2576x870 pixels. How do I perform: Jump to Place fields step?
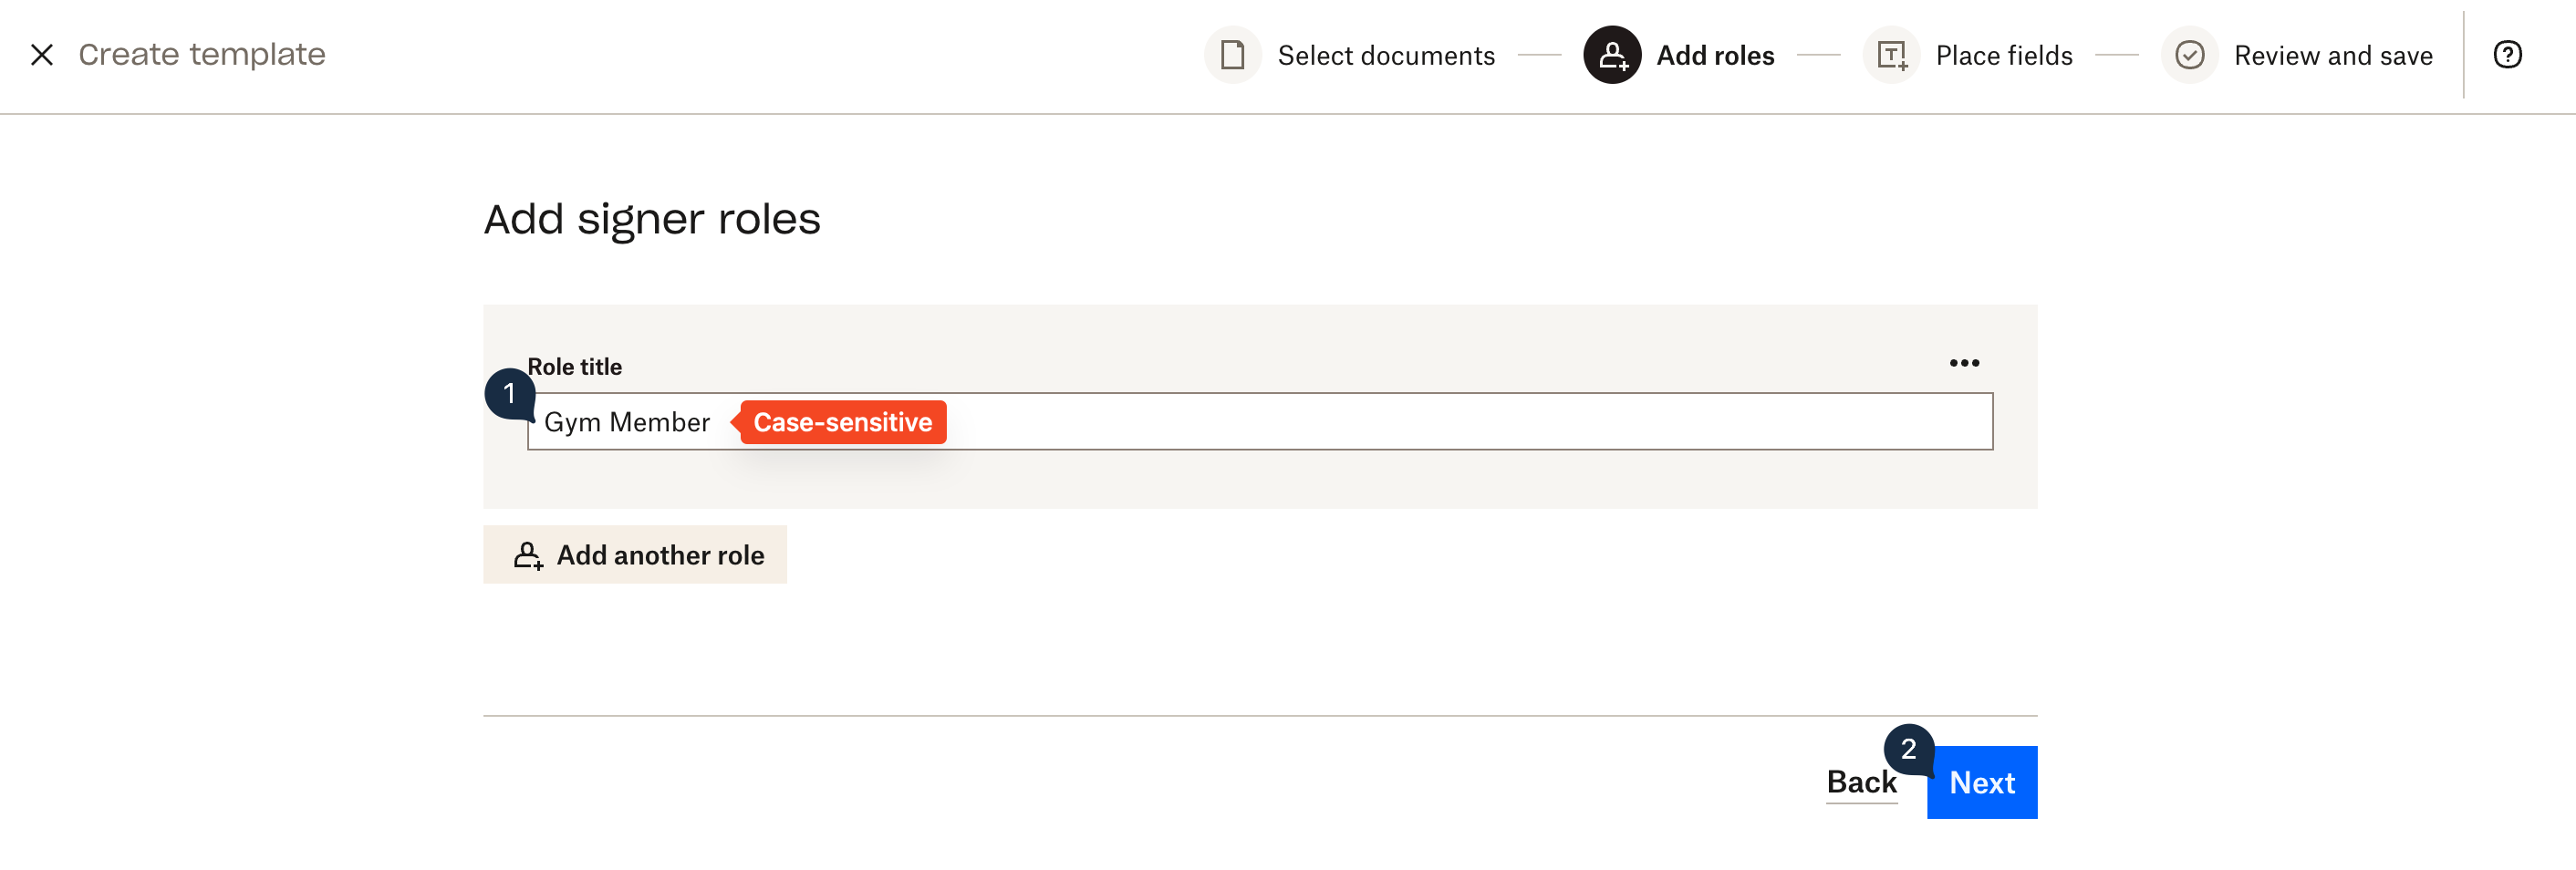pos(2004,56)
